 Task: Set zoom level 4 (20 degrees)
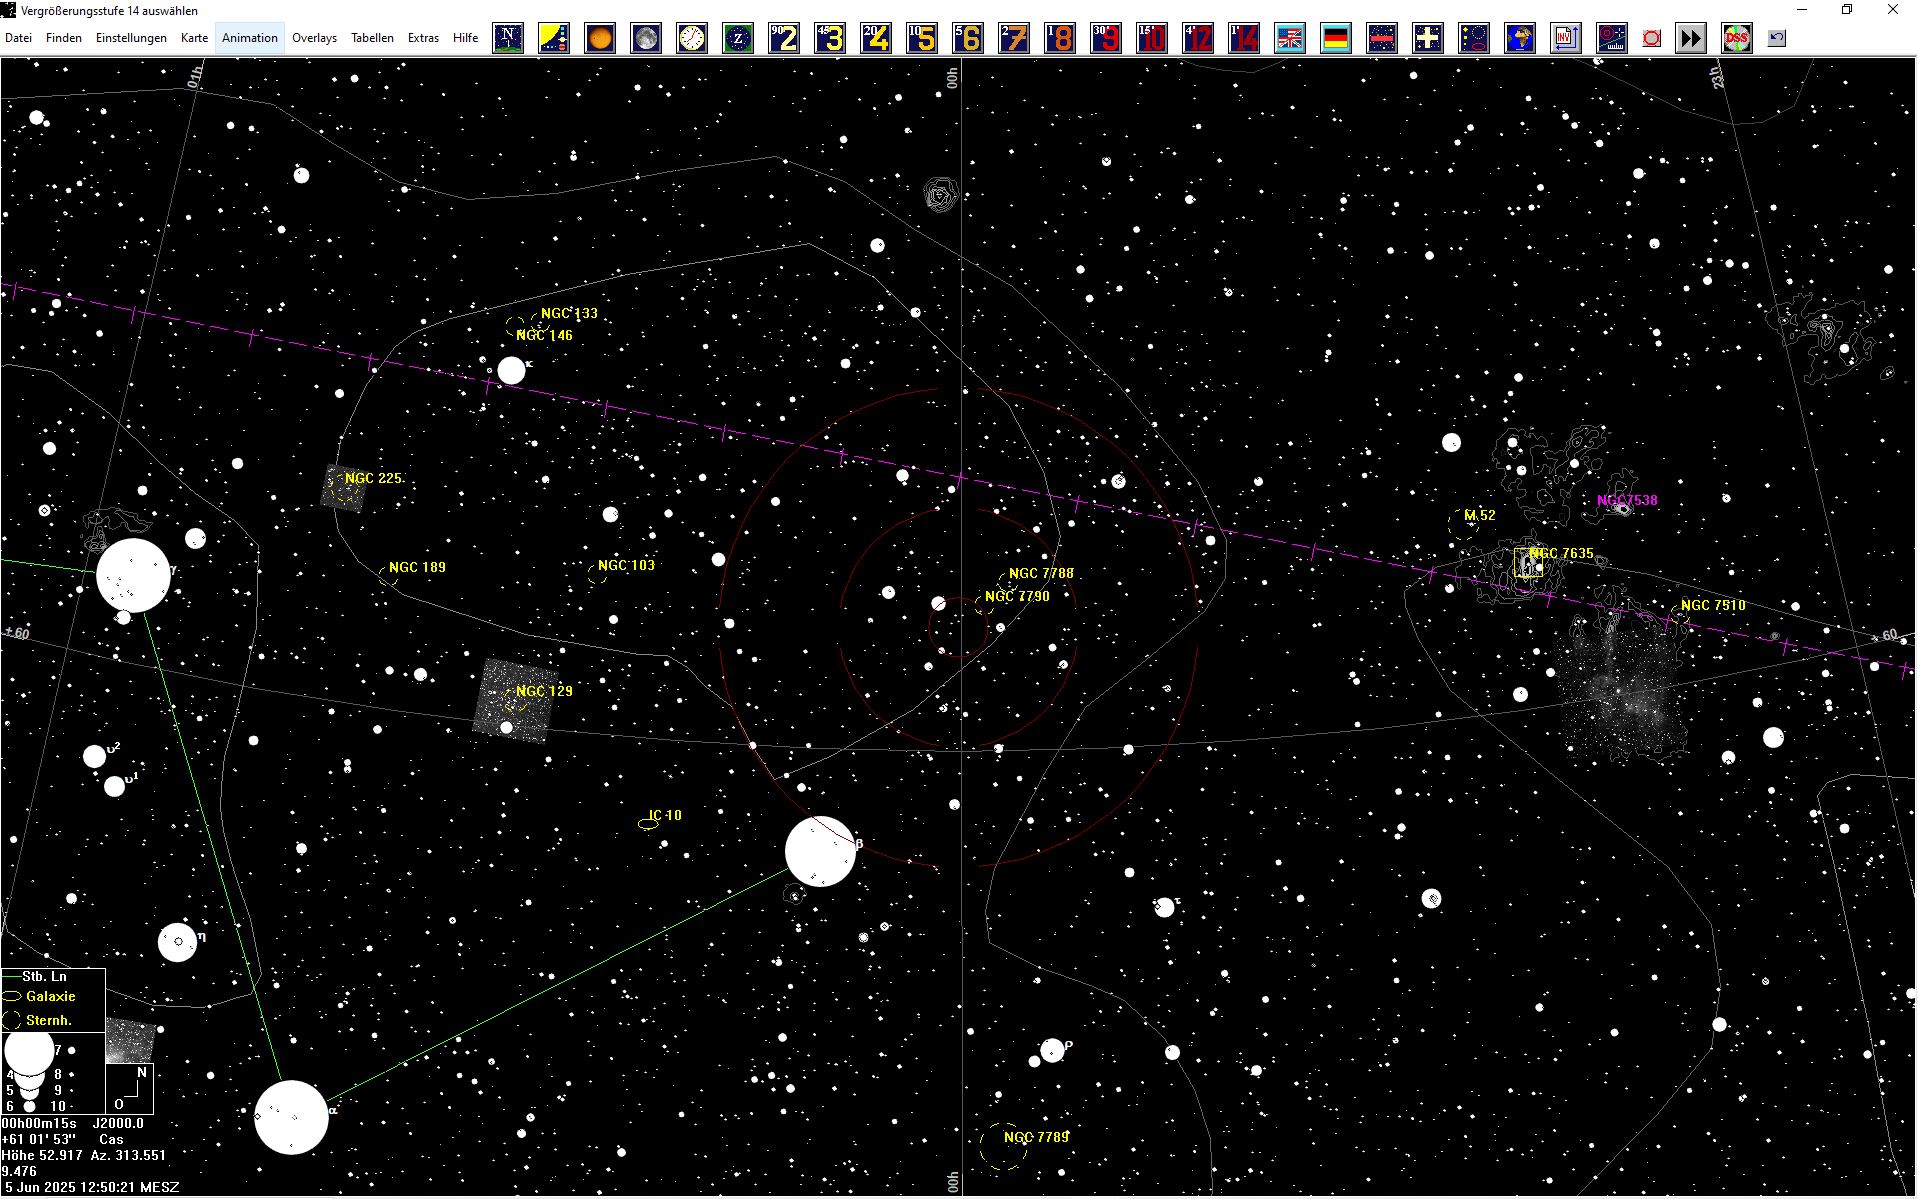pos(876,38)
